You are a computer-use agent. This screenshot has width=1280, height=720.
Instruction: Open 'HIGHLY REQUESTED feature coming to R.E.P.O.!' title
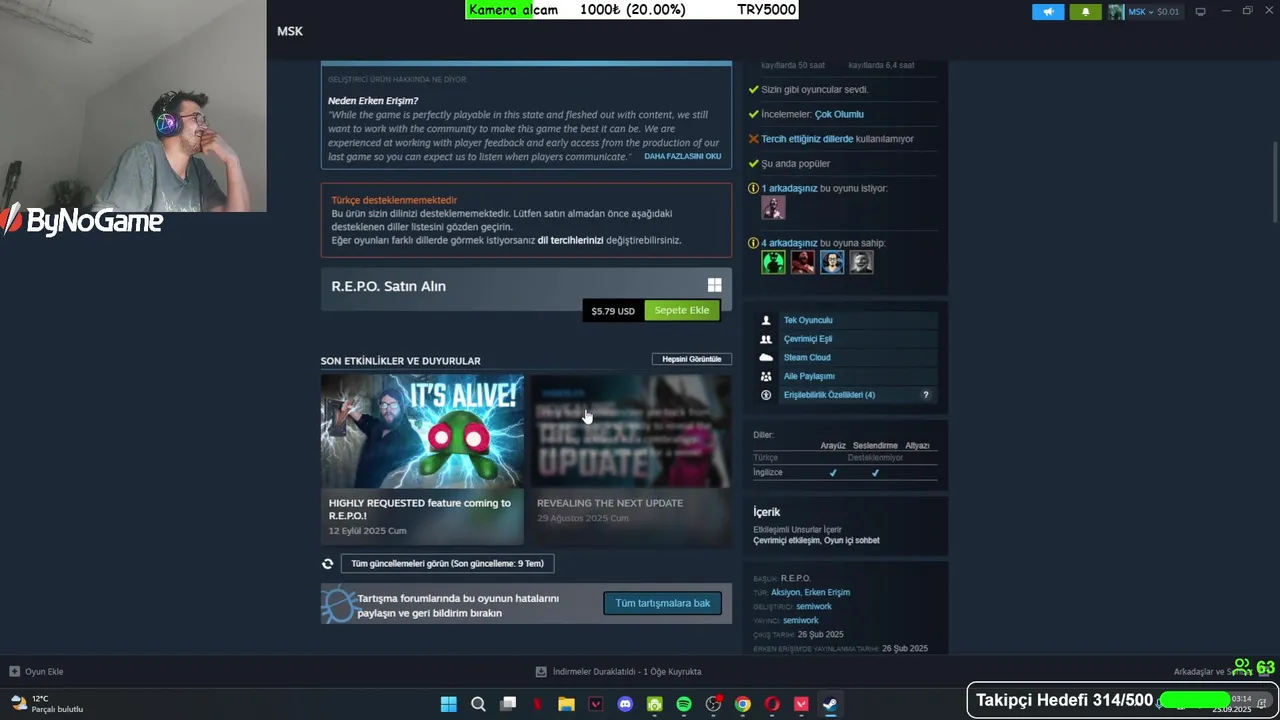tap(420, 509)
